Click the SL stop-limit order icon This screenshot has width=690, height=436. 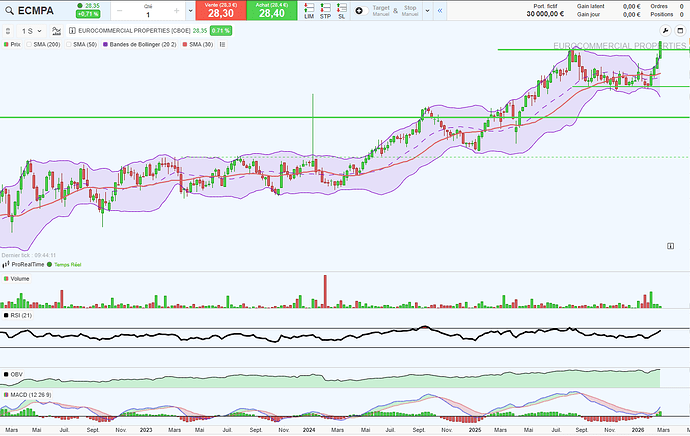(341, 12)
